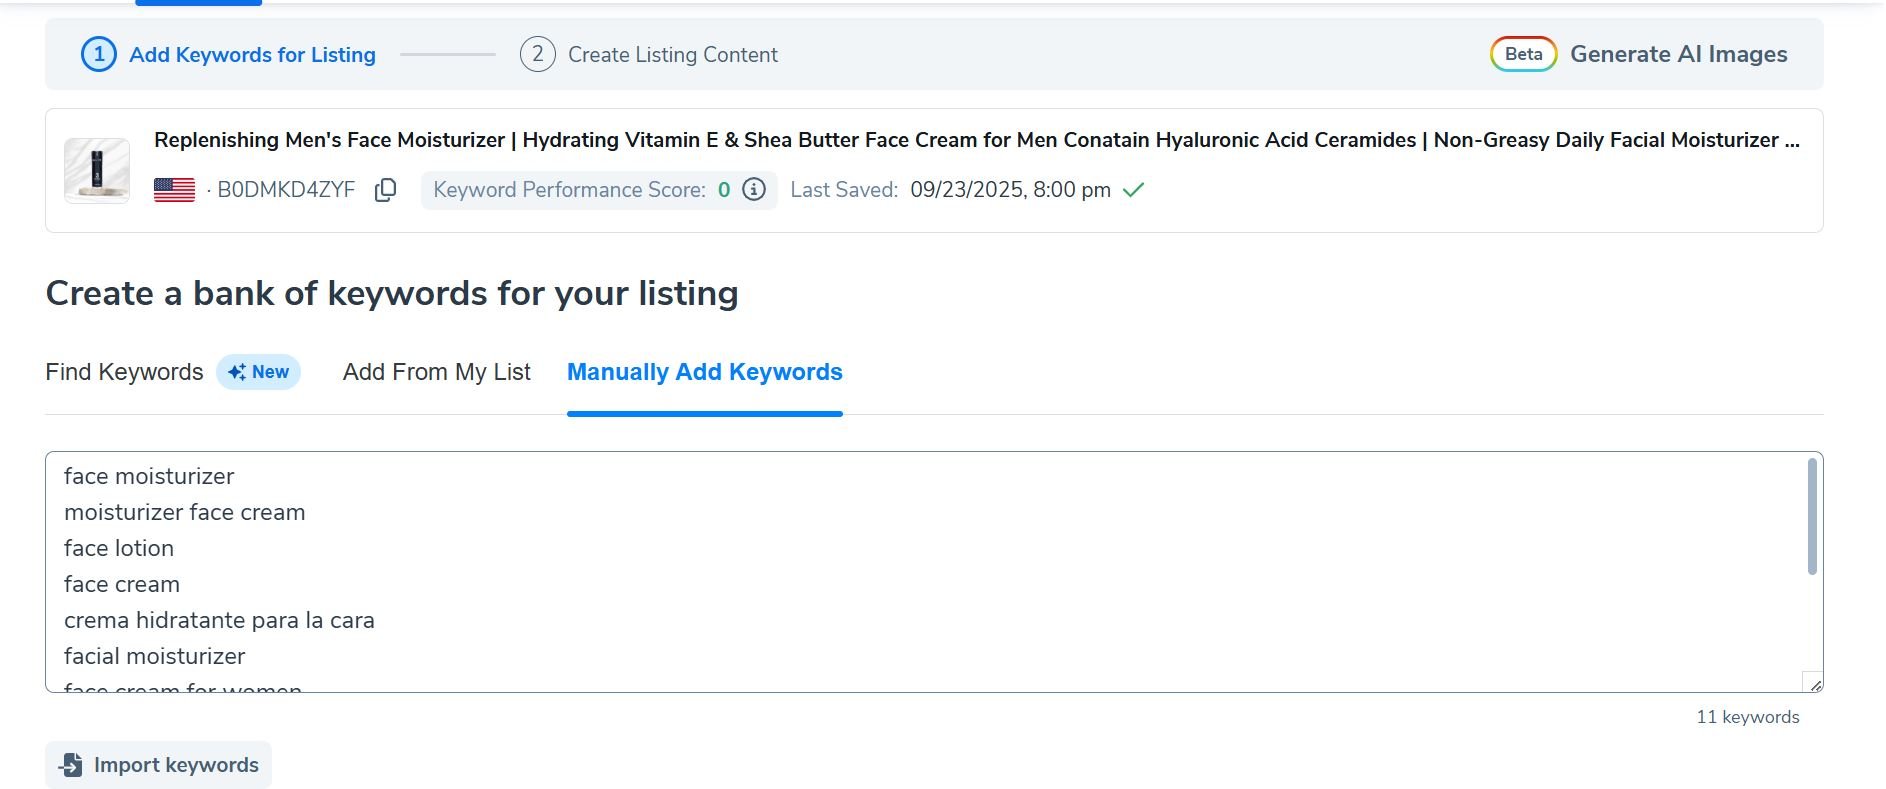Click the Add Keywords for Listing step
This screenshot has height=789, width=1886.
(252, 55)
